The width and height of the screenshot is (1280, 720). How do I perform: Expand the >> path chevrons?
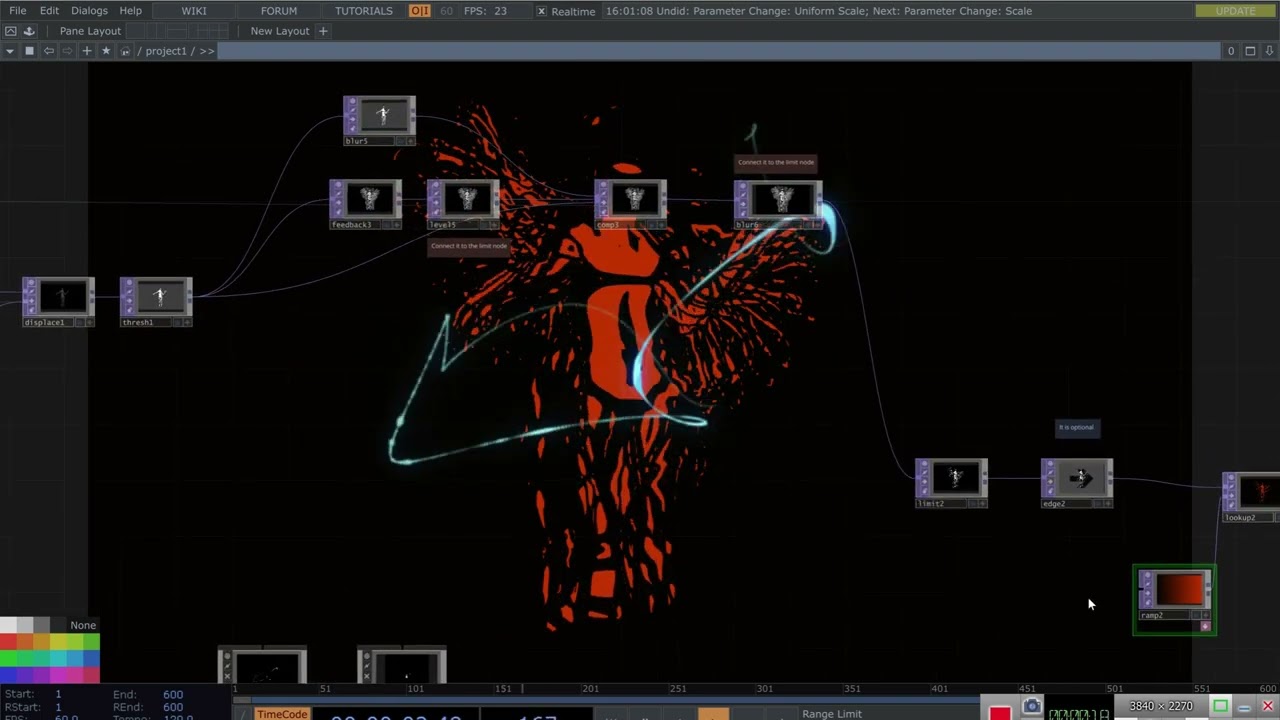click(x=207, y=51)
